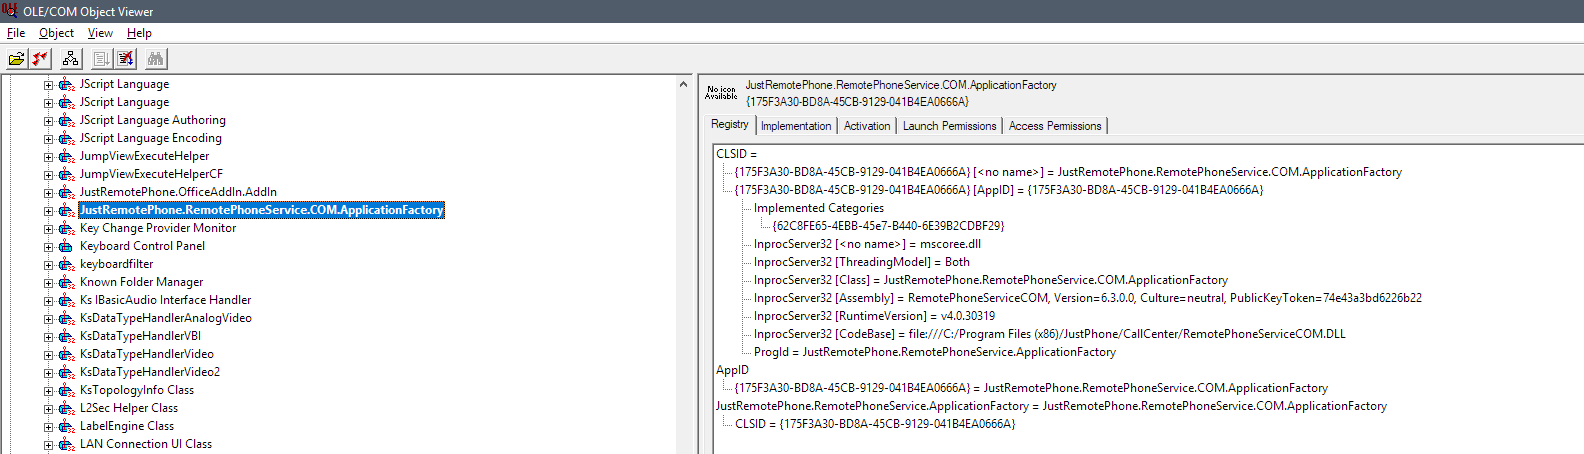Open the File menu
Viewport: 1584px width, 454px height.
pos(16,33)
